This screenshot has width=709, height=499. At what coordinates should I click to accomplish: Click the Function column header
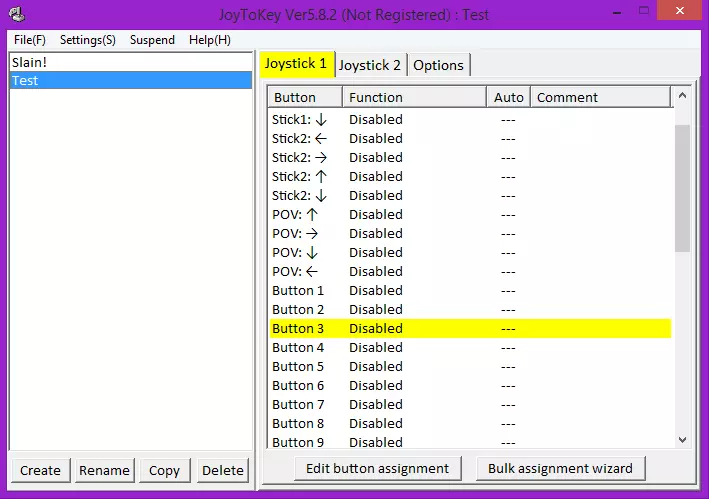415,97
